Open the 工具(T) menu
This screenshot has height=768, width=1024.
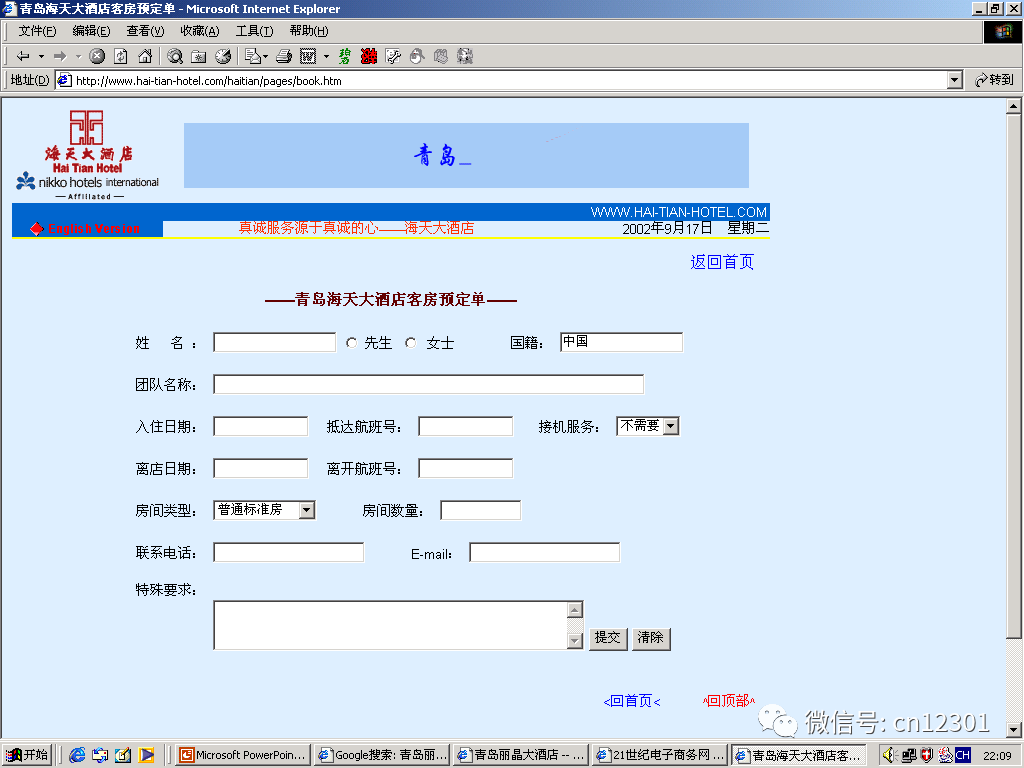pyautogui.click(x=254, y=31)
